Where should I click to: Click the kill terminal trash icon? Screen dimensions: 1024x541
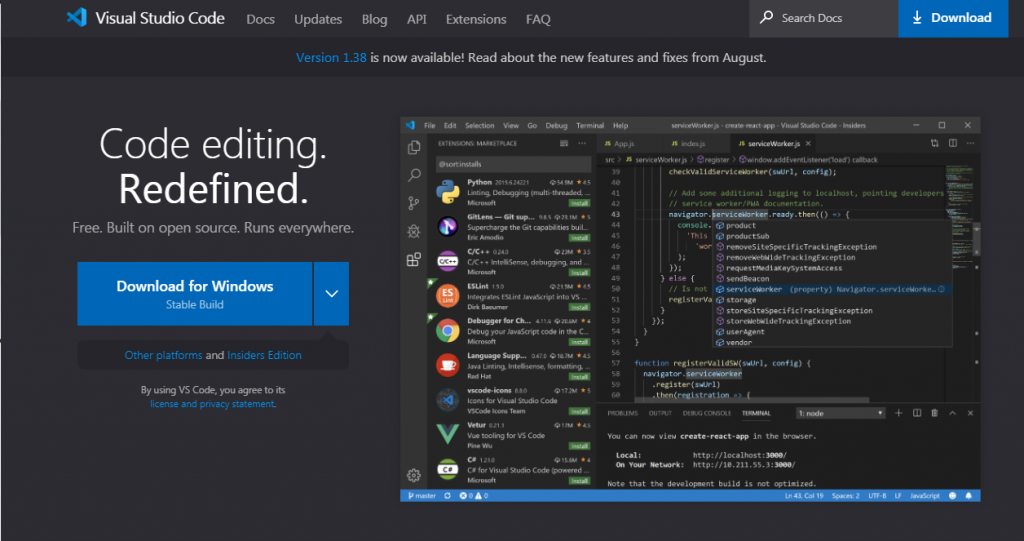tap(935, 413)
